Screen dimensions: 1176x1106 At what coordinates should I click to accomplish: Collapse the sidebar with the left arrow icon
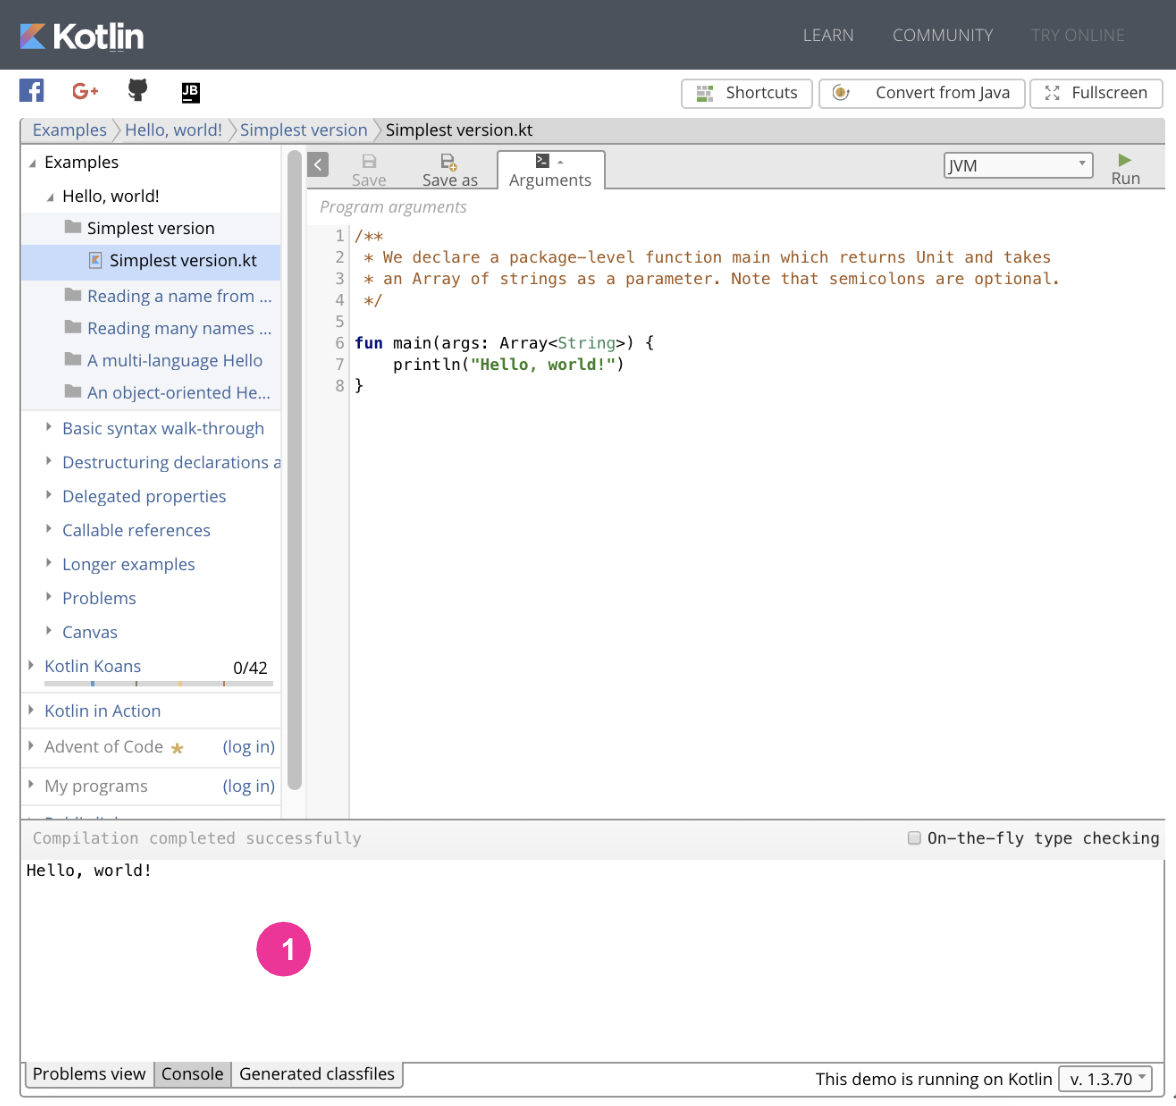pyautogui.click(x=318, y=165)
